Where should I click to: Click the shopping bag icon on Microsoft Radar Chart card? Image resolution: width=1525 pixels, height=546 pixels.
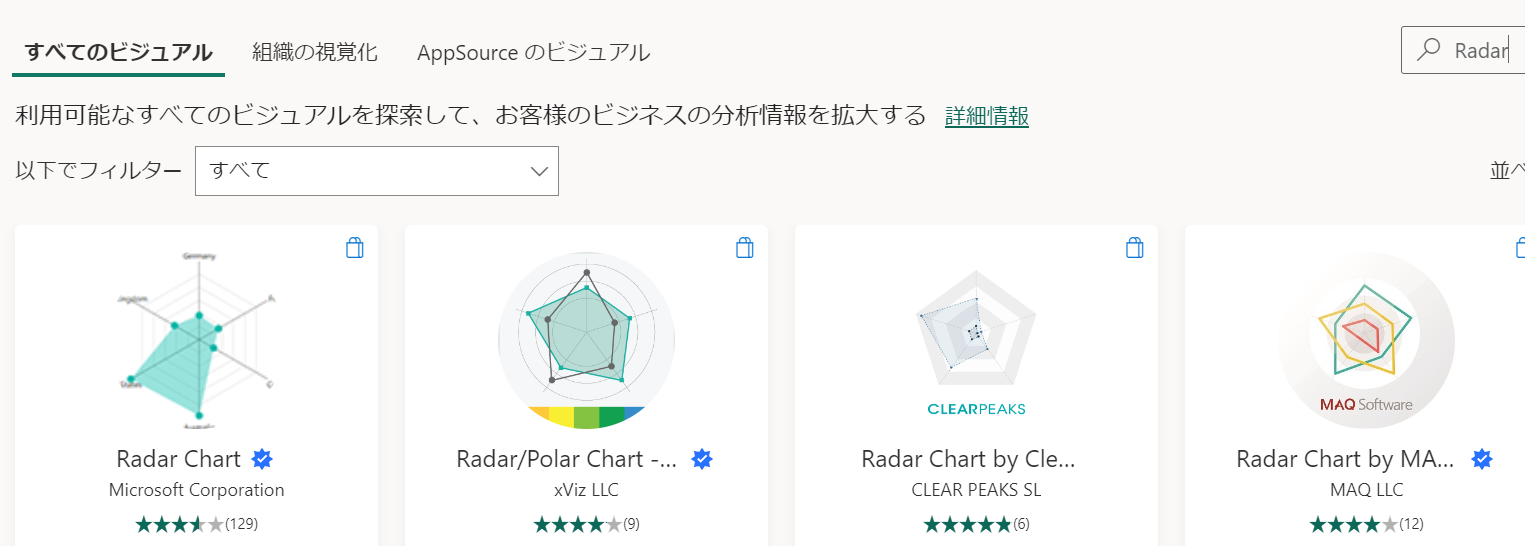(x=354, y=248)
